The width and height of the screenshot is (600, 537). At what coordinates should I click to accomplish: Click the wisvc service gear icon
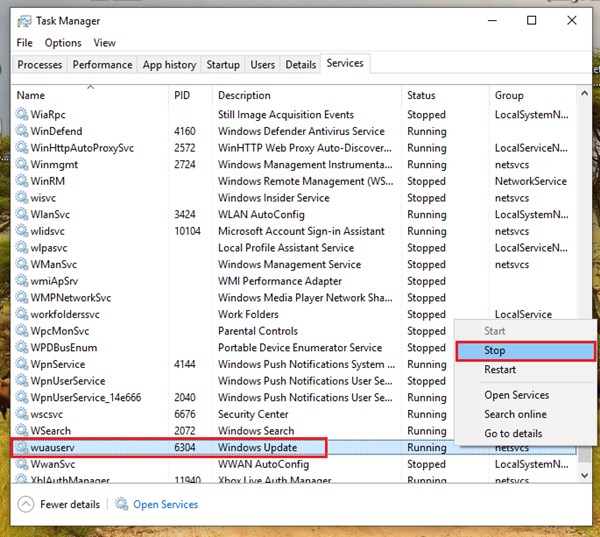coord(22,197)
